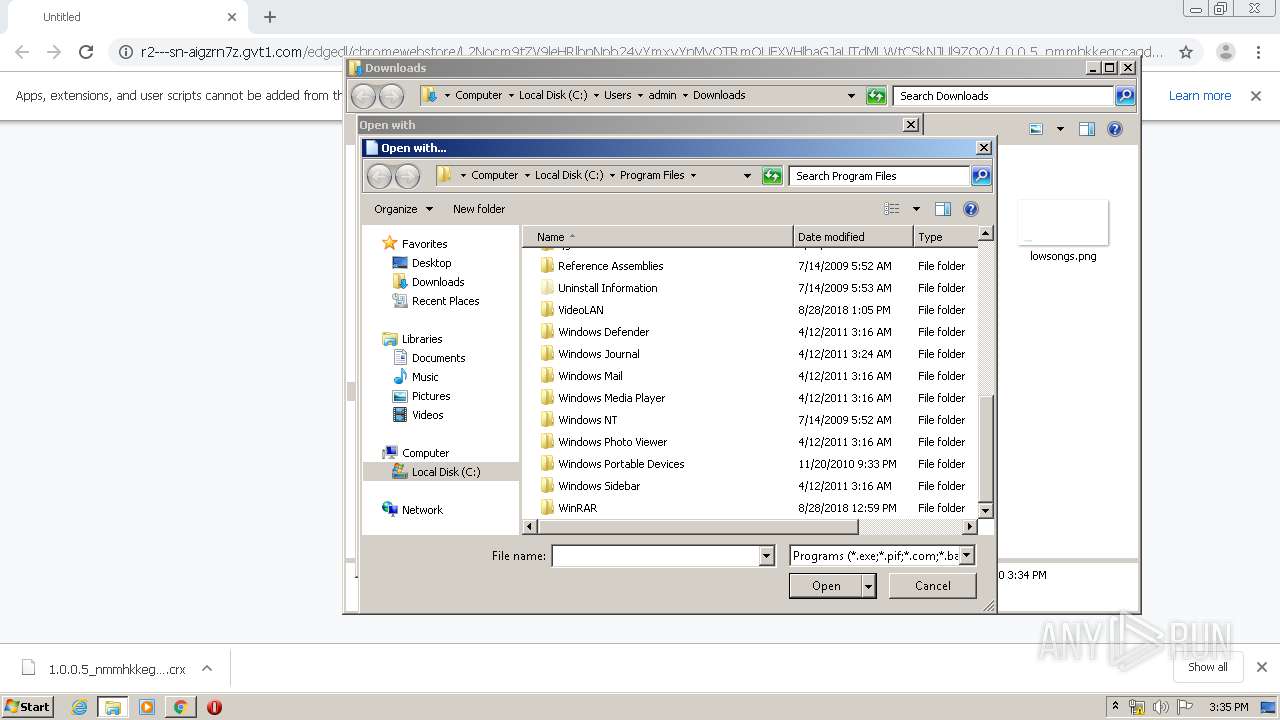Open the File Explorer taskbar icon
1280x720 pixels.
[113, 707]
